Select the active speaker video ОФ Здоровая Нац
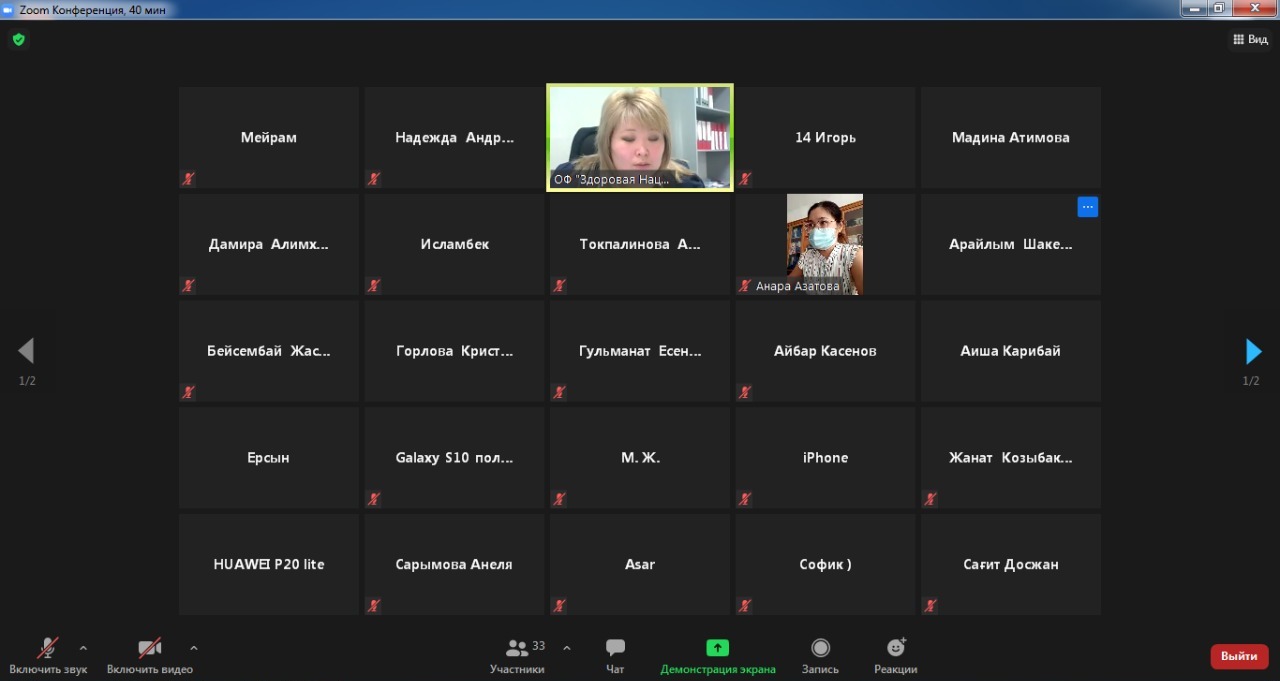Screen dimensions: 1280x681 point(640,137)
